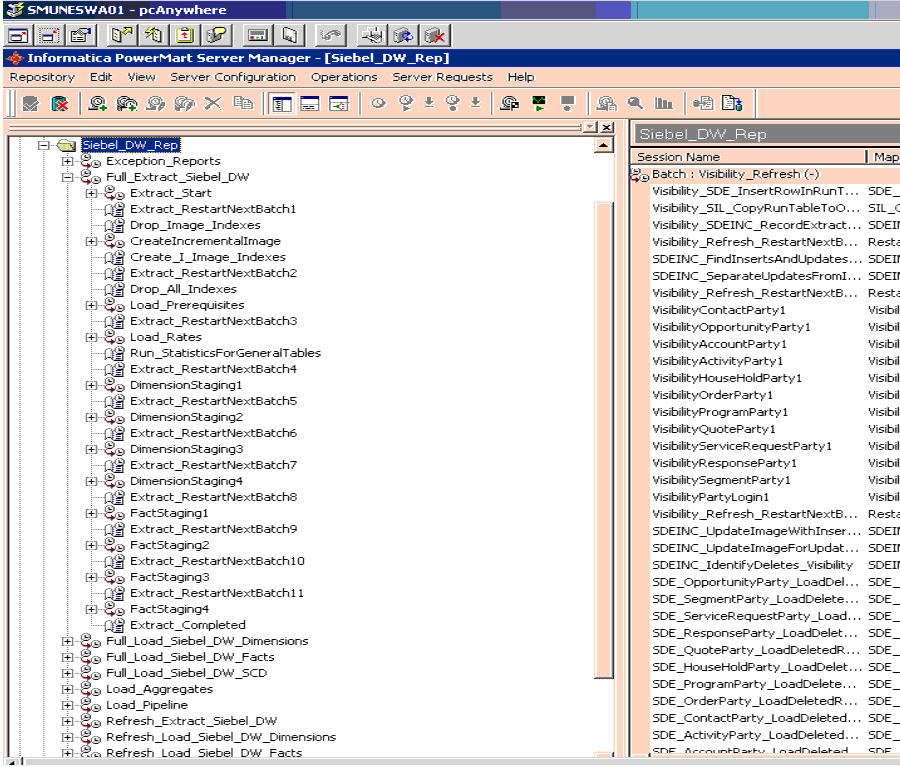The image size is (900, 767).
Task: Open the Server Requests menu
Action: pos(443,77)
